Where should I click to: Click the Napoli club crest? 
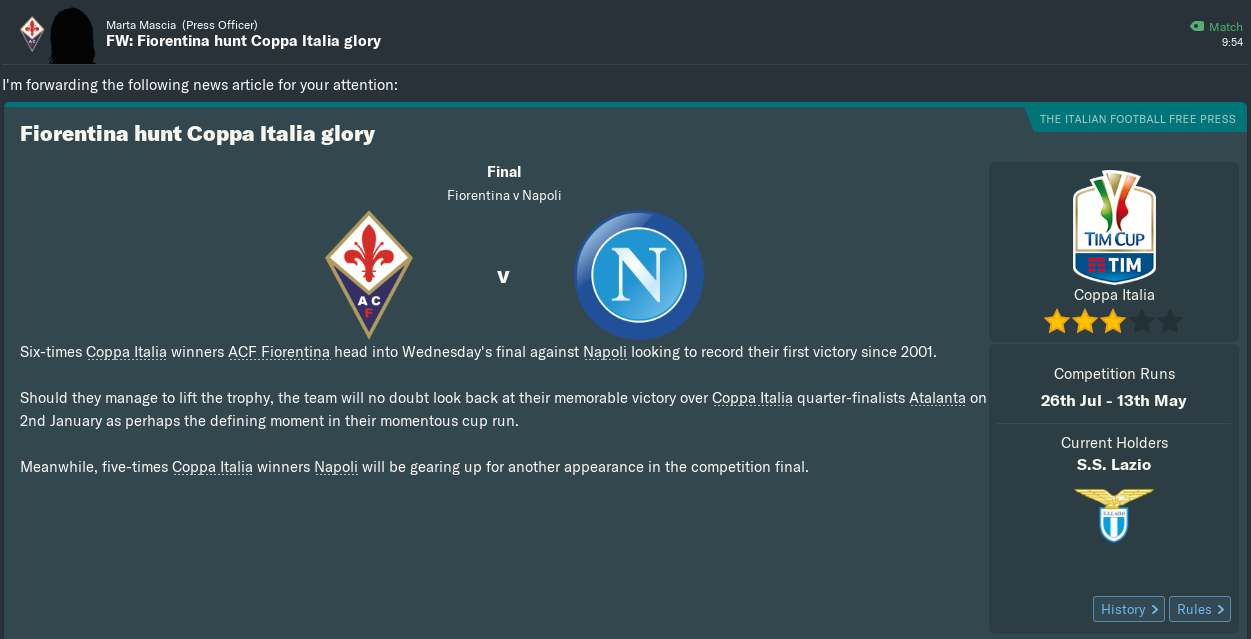tap(639, 275)
